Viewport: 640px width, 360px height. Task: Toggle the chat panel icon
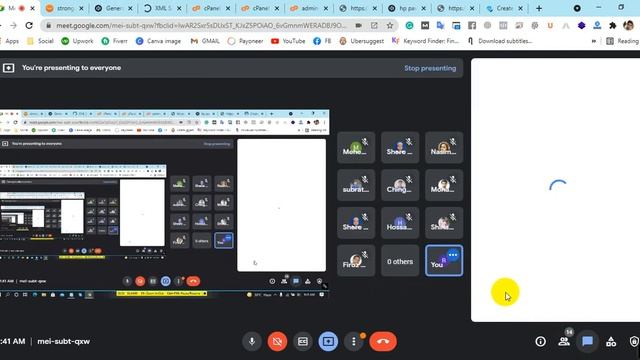coord(587,341)
